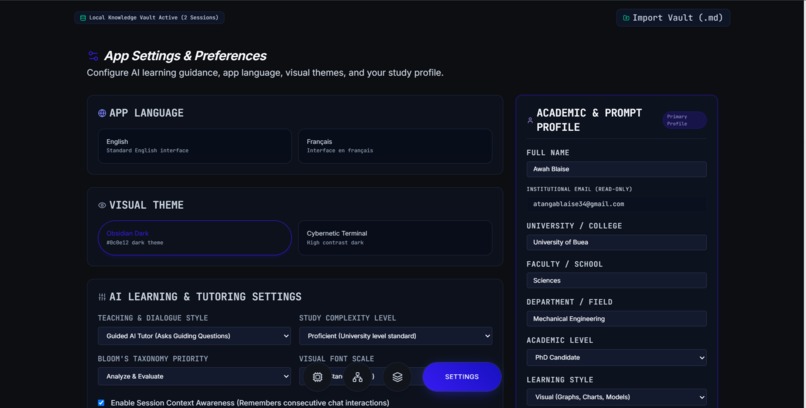Click the 'VISUAL FONT SCALE' label
The height and width of the screenshot is (408, 806).
click(x=337, y=359)
